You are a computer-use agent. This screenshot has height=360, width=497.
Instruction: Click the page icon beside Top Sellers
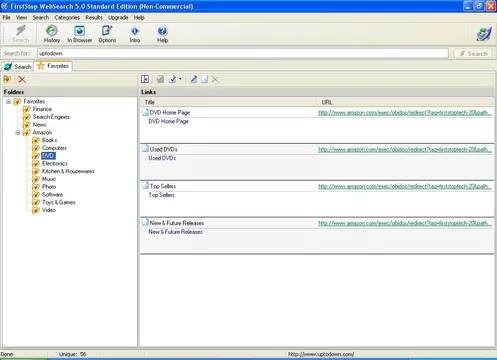click(x=145, y=186)
